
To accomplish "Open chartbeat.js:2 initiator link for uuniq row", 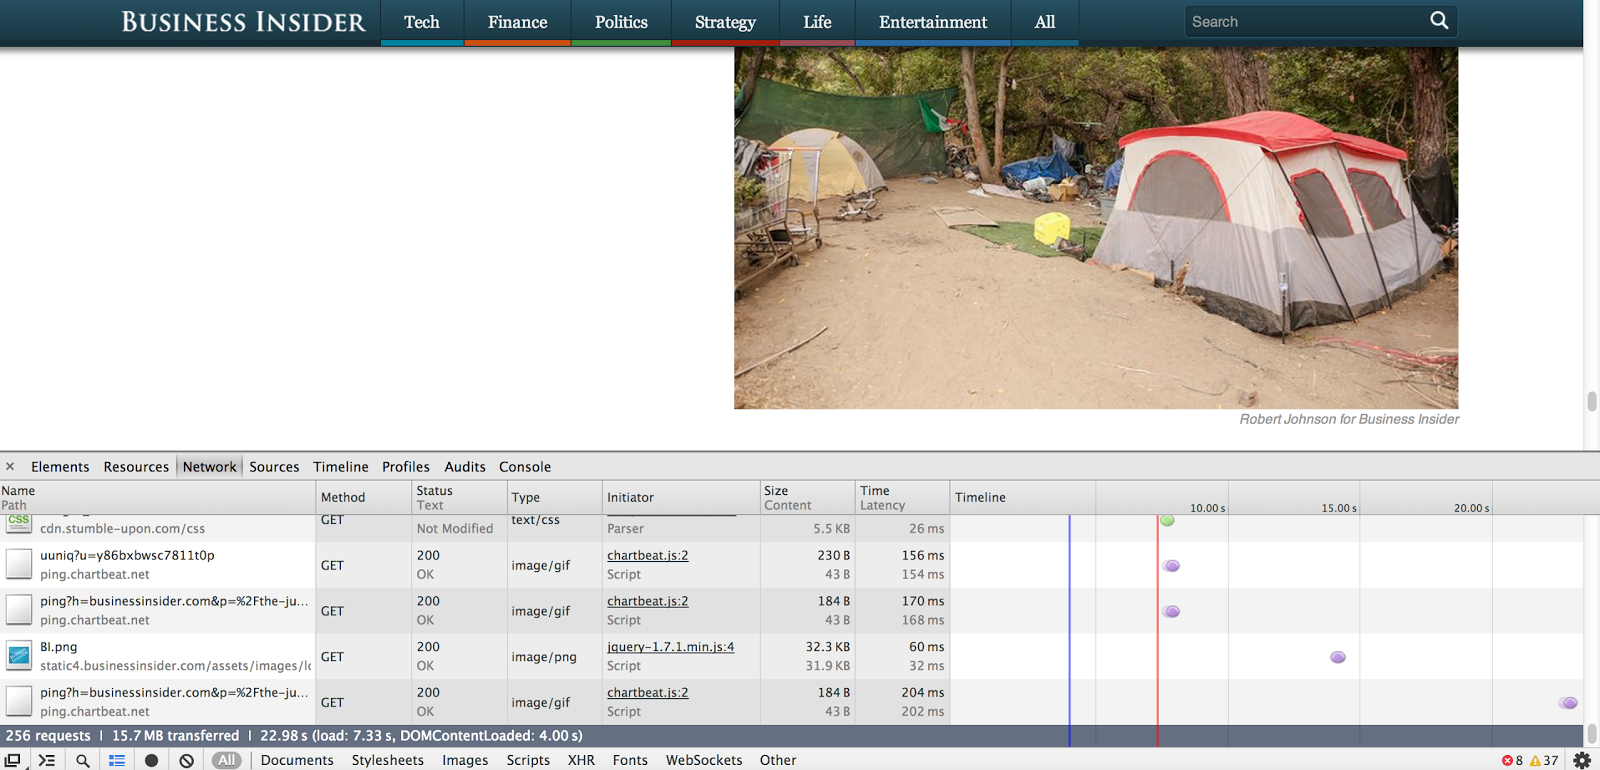I will (x=647, y=555).
